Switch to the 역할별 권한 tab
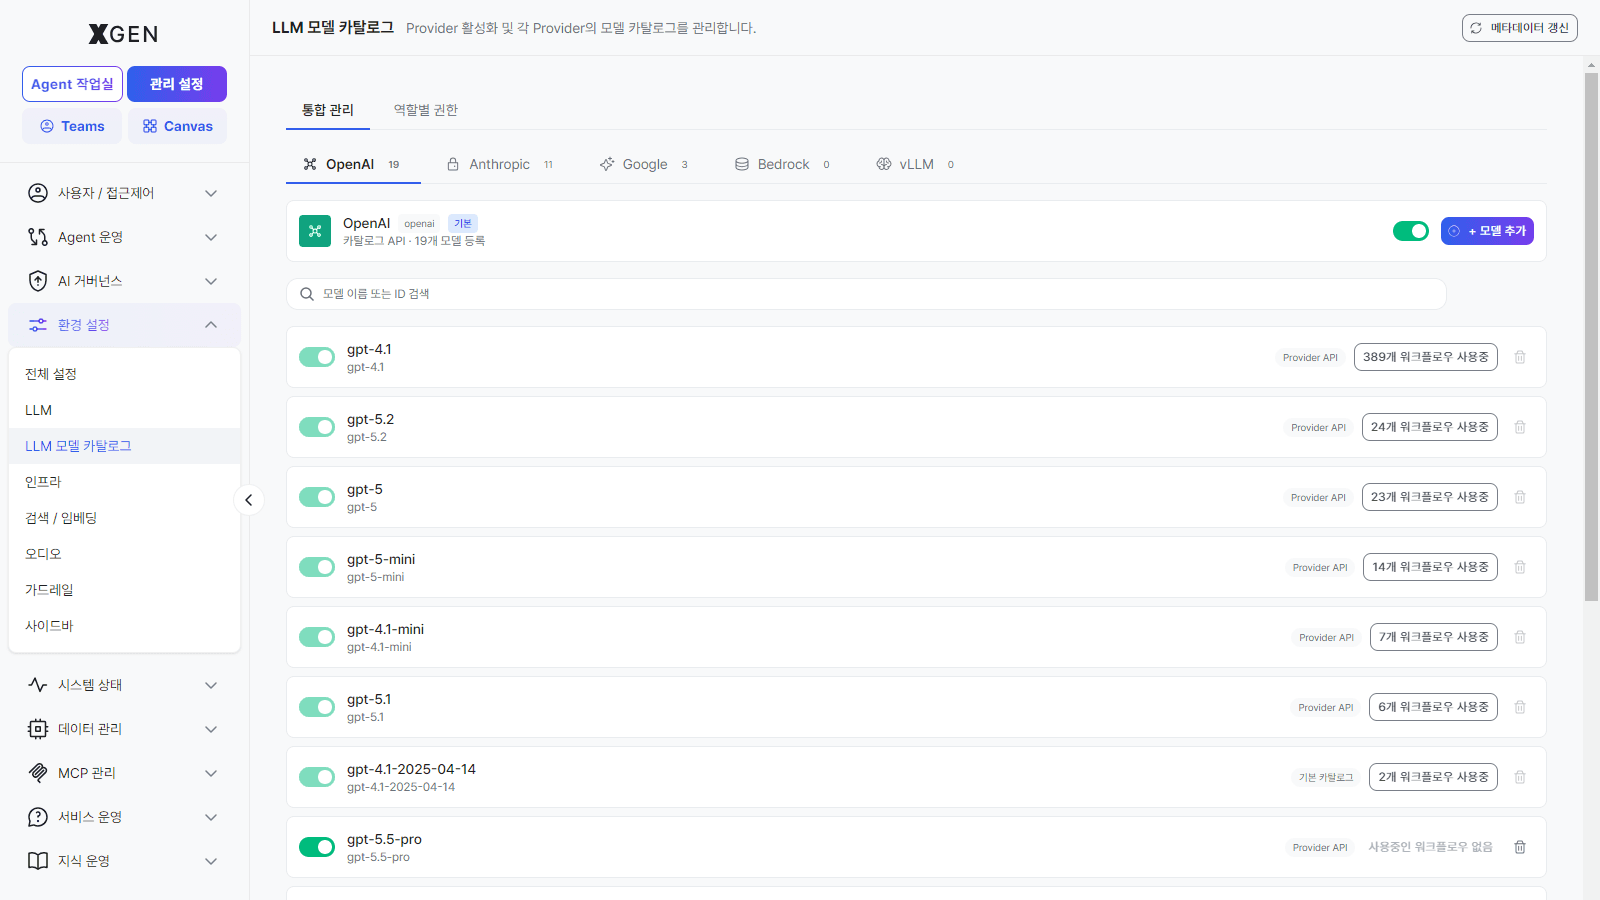Screen dimensions: 1600x900 (x=426, y=110)
